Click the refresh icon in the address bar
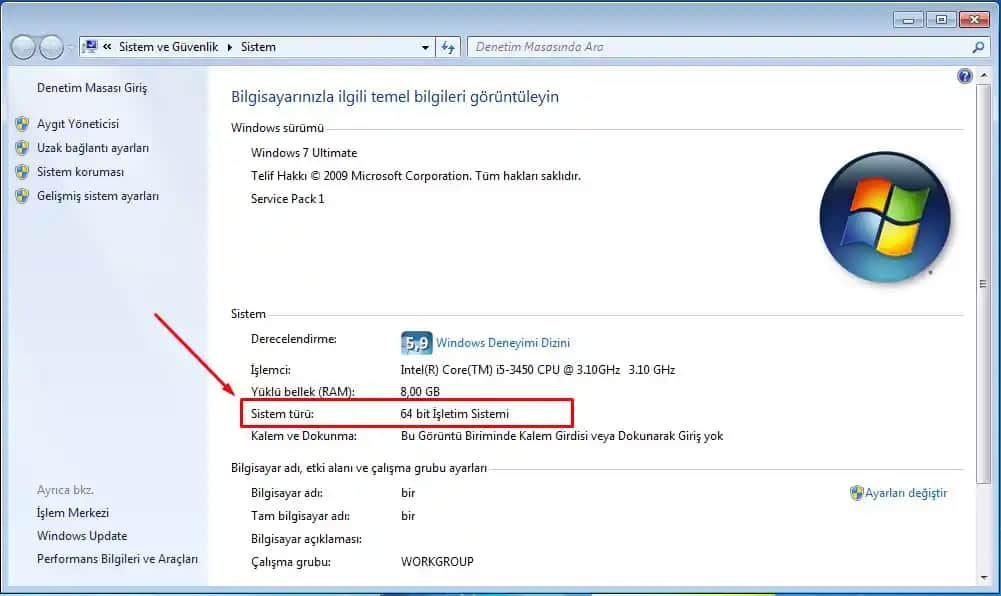 point(448,46)
